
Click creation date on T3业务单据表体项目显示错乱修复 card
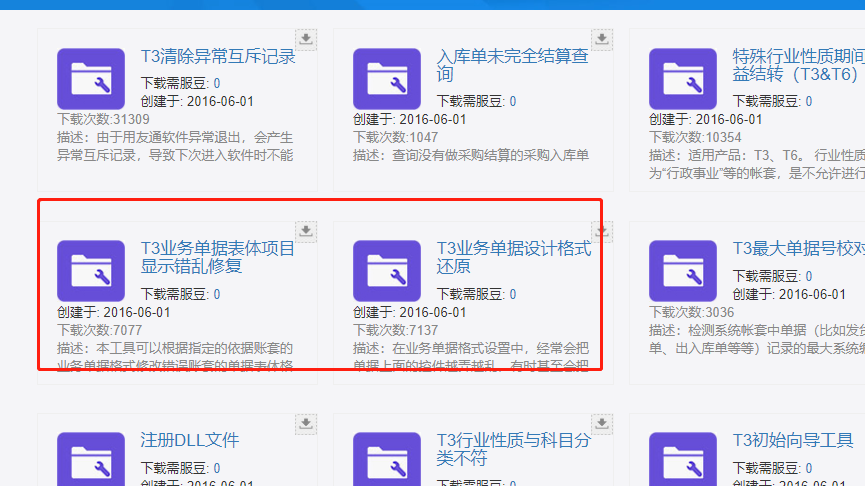pos(114,313)
